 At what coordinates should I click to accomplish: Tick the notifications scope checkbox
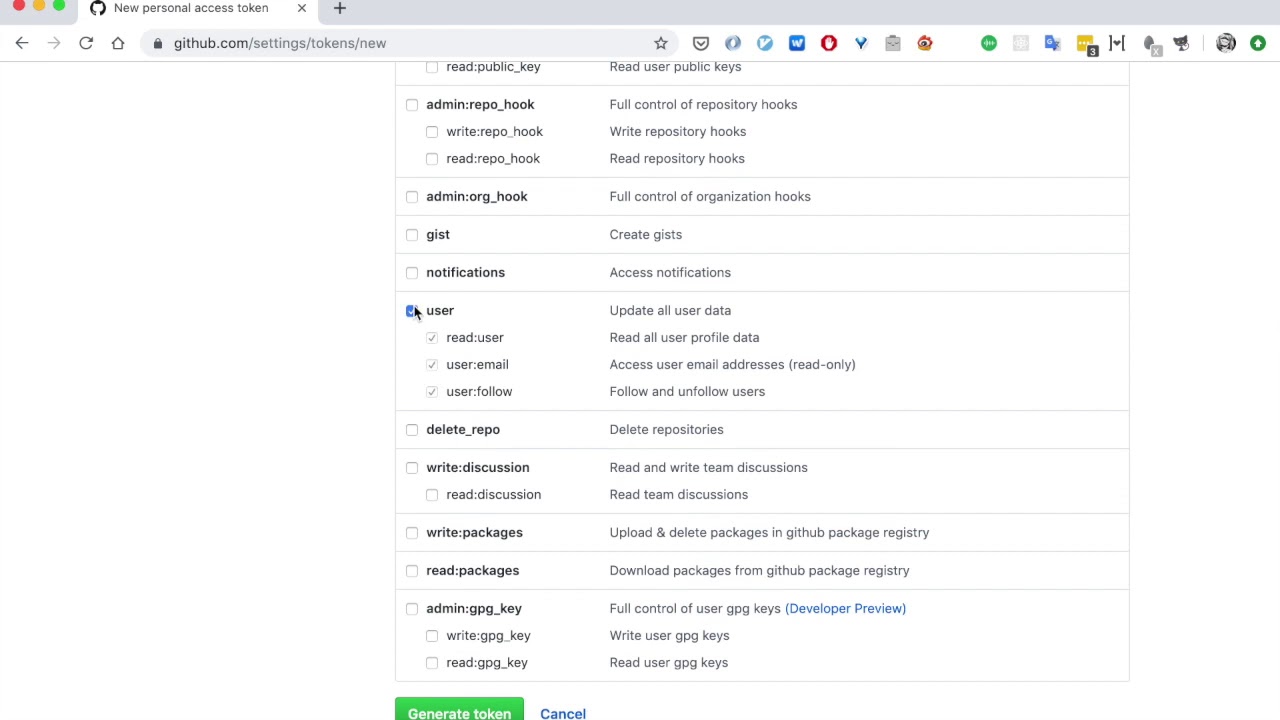(x=412, y=272)
